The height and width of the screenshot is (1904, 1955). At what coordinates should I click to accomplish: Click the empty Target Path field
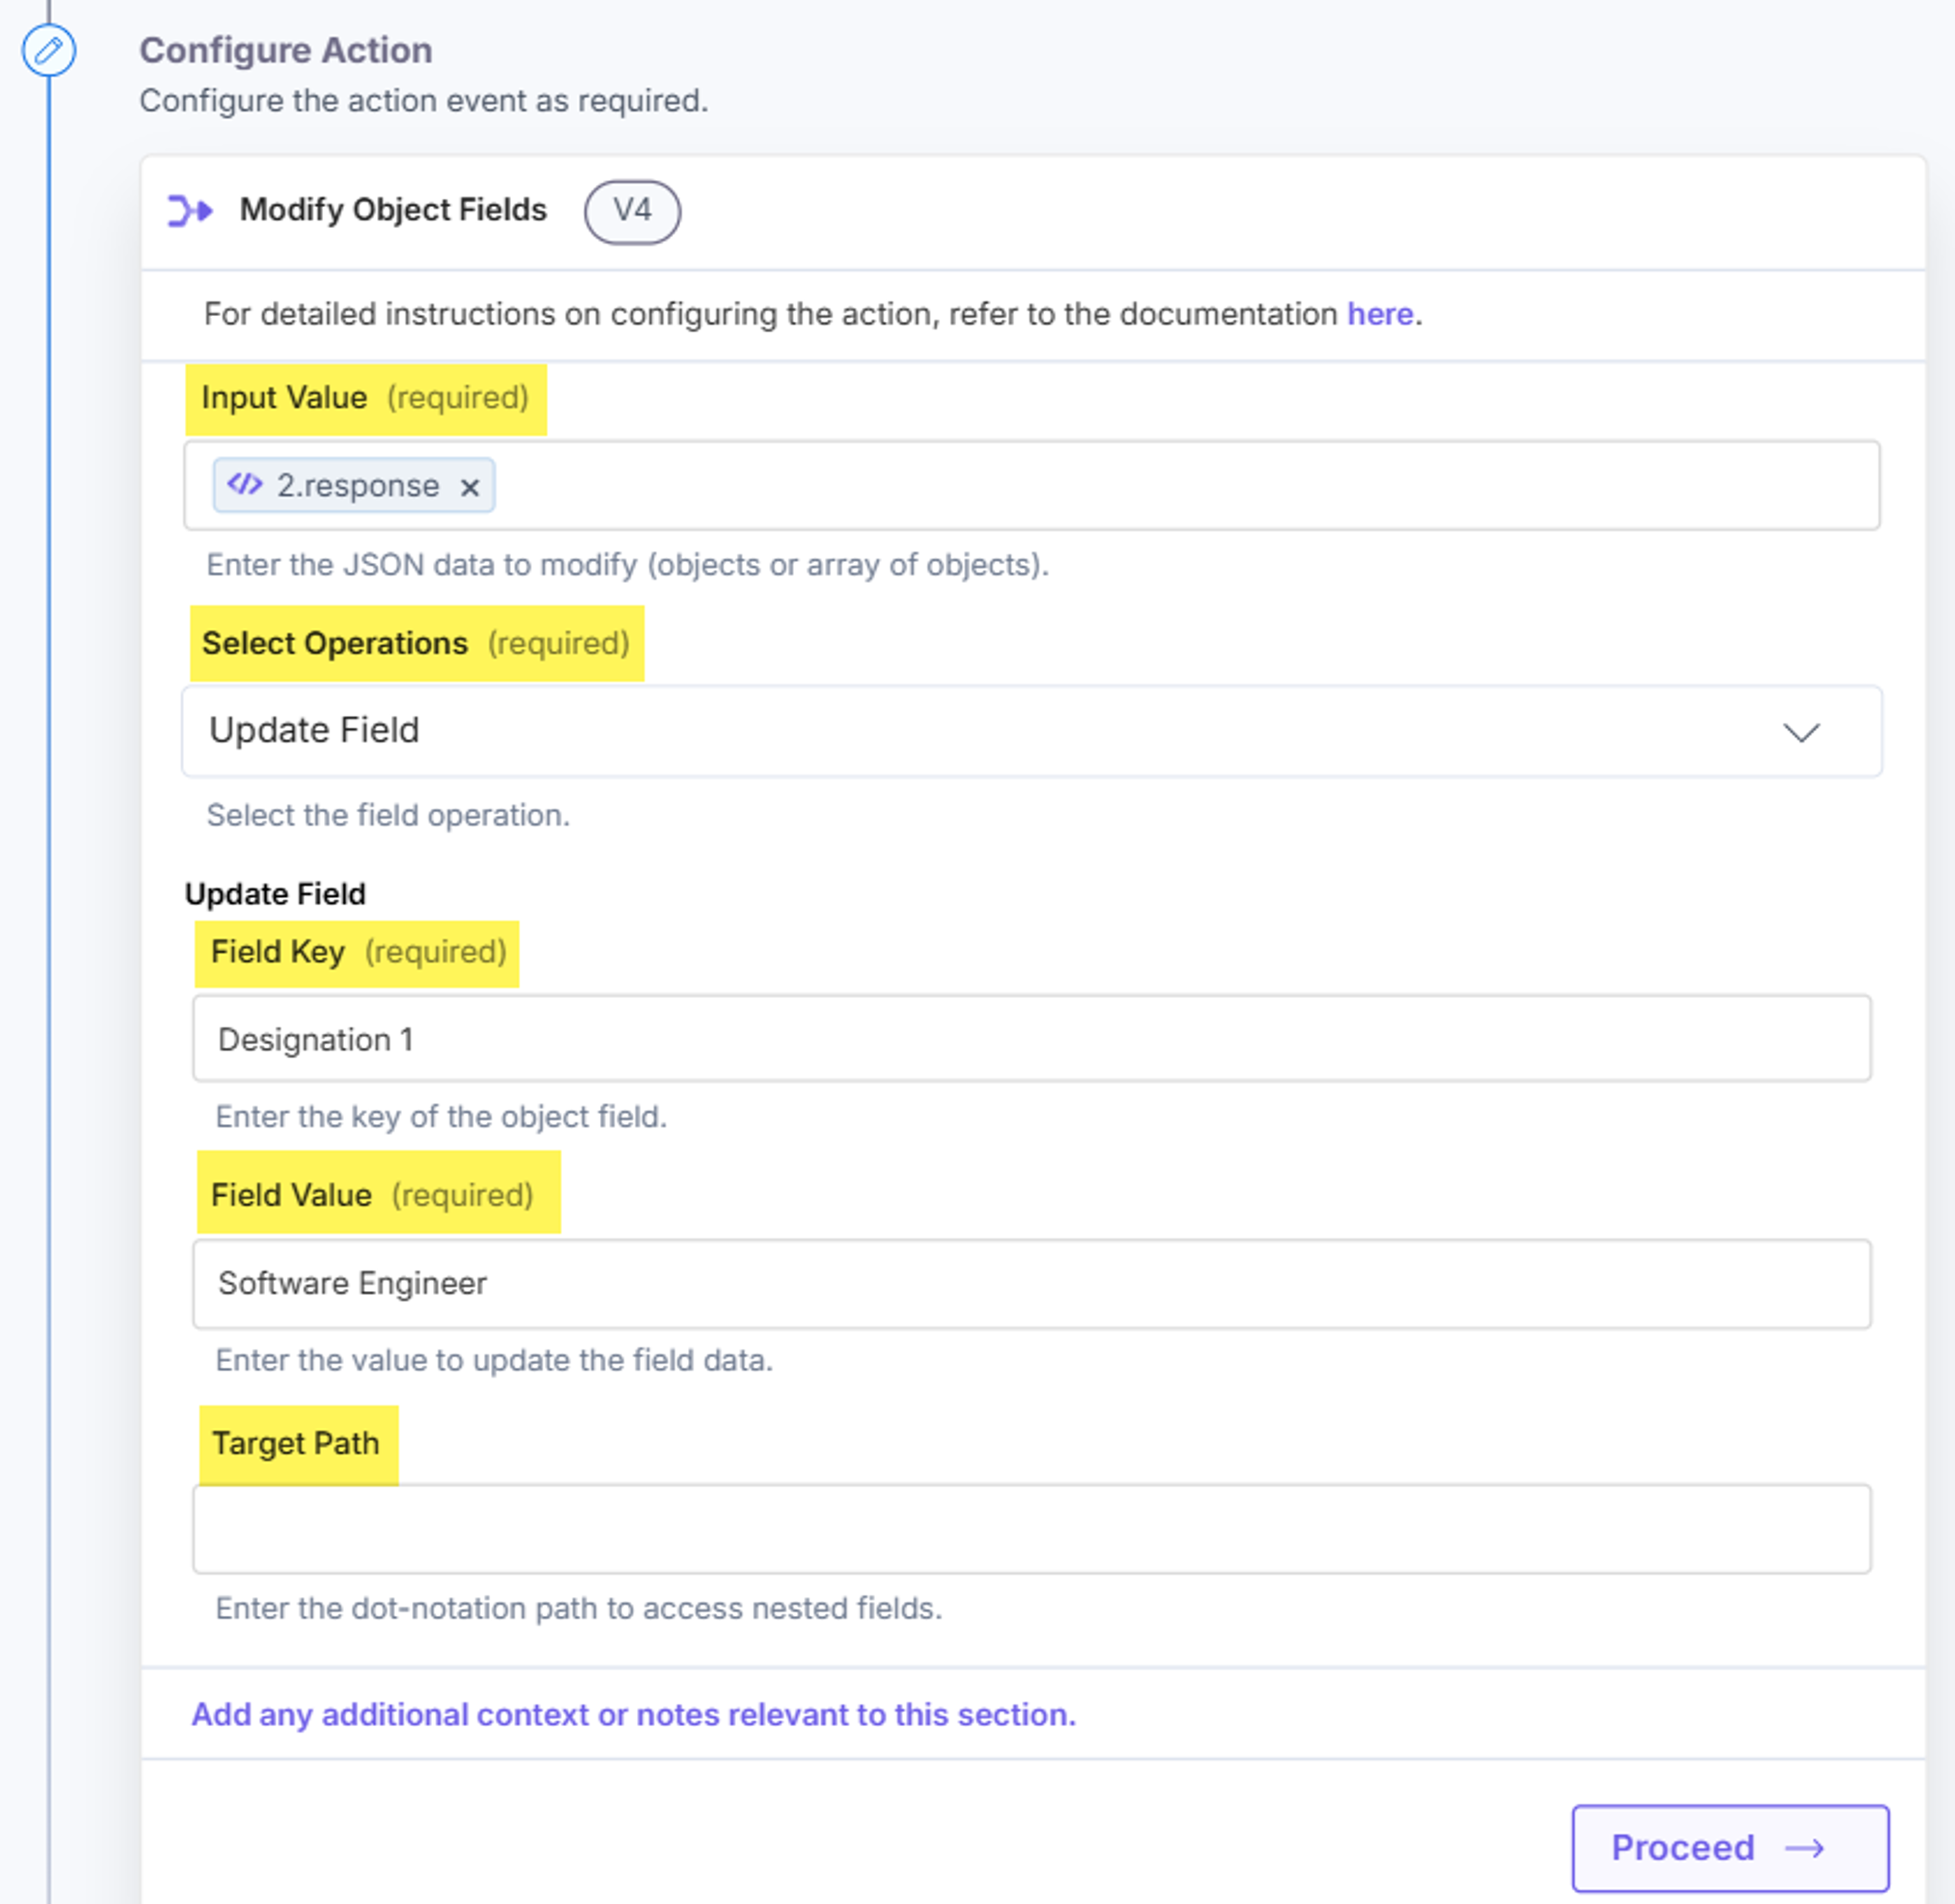click(x=1031, y=1529)
